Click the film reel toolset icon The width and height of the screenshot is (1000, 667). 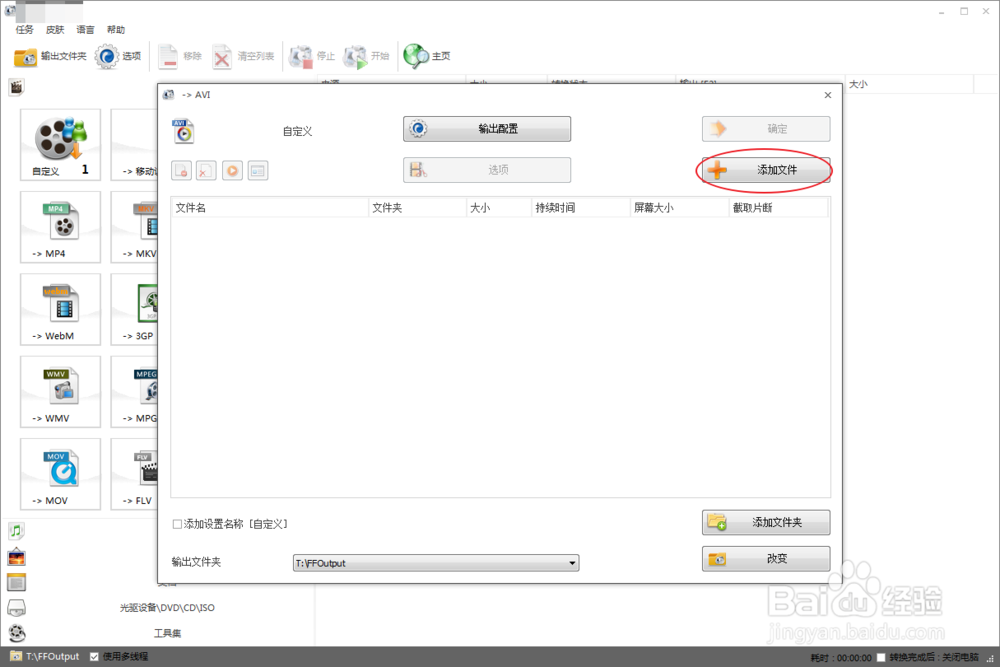pyautogui.click(x=17, y=633)
